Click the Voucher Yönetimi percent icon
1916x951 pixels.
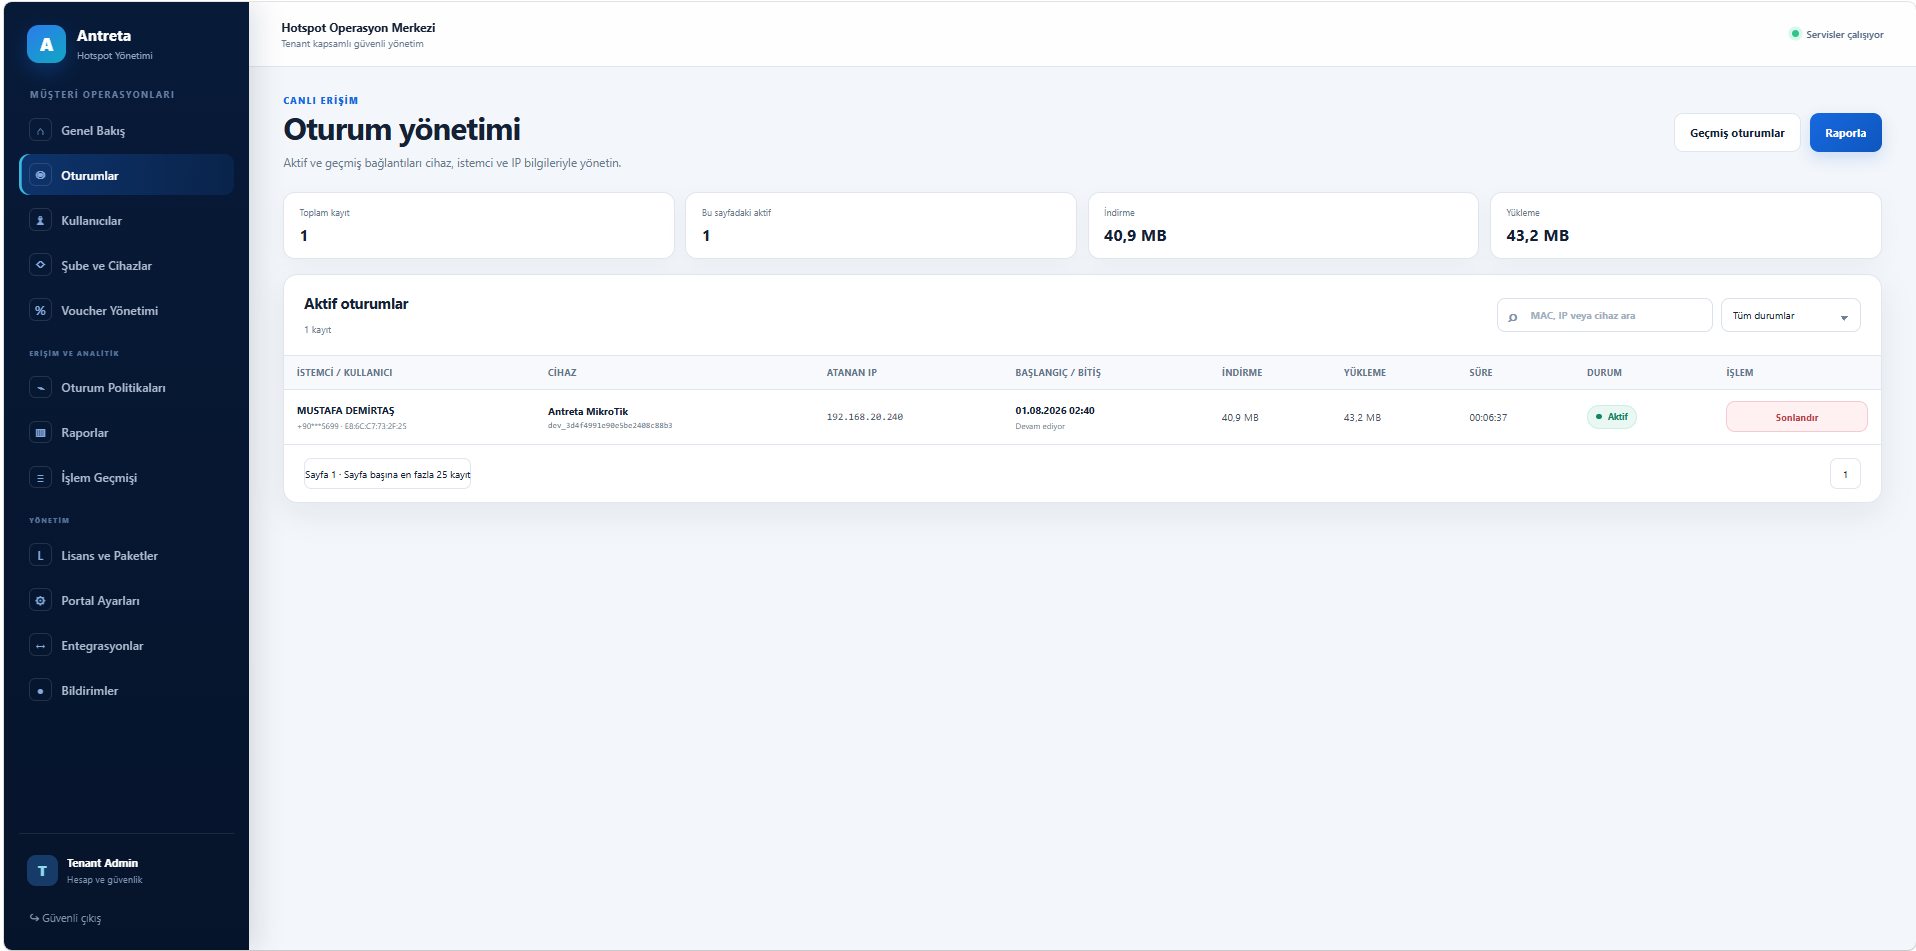40,311
